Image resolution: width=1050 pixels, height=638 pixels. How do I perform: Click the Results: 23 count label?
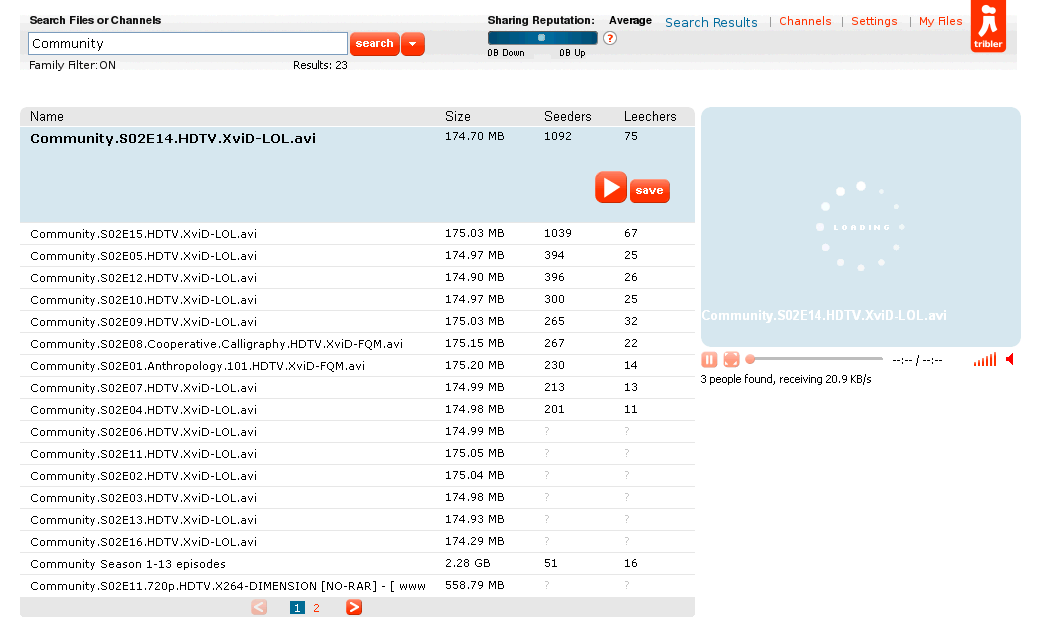(320, 65)
